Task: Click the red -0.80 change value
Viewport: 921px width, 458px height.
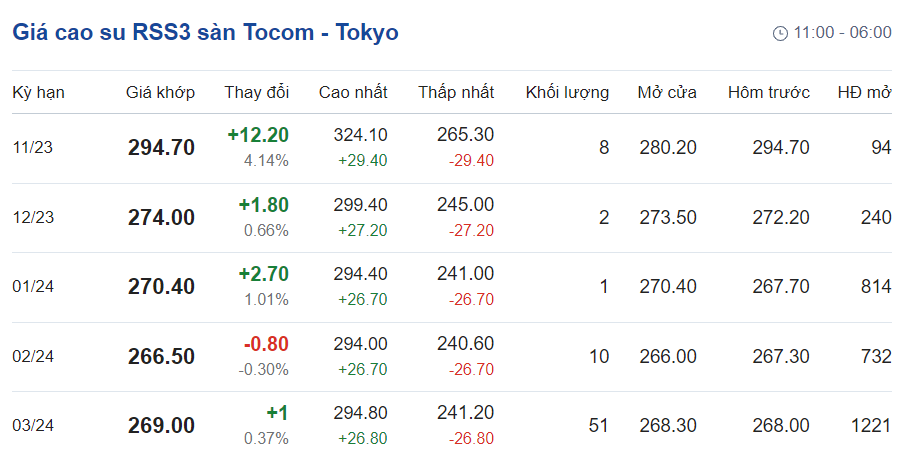Action: pyautogui.click(x=266, y=344)
